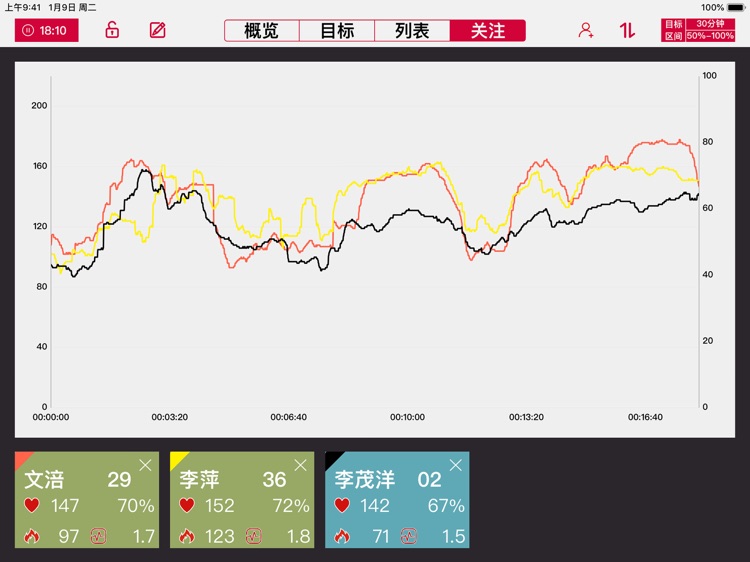Click the 1.5 value on 李茂洋 card
Image resolution: width=750 pixels, height=562 pixels.
pos(454,537)
